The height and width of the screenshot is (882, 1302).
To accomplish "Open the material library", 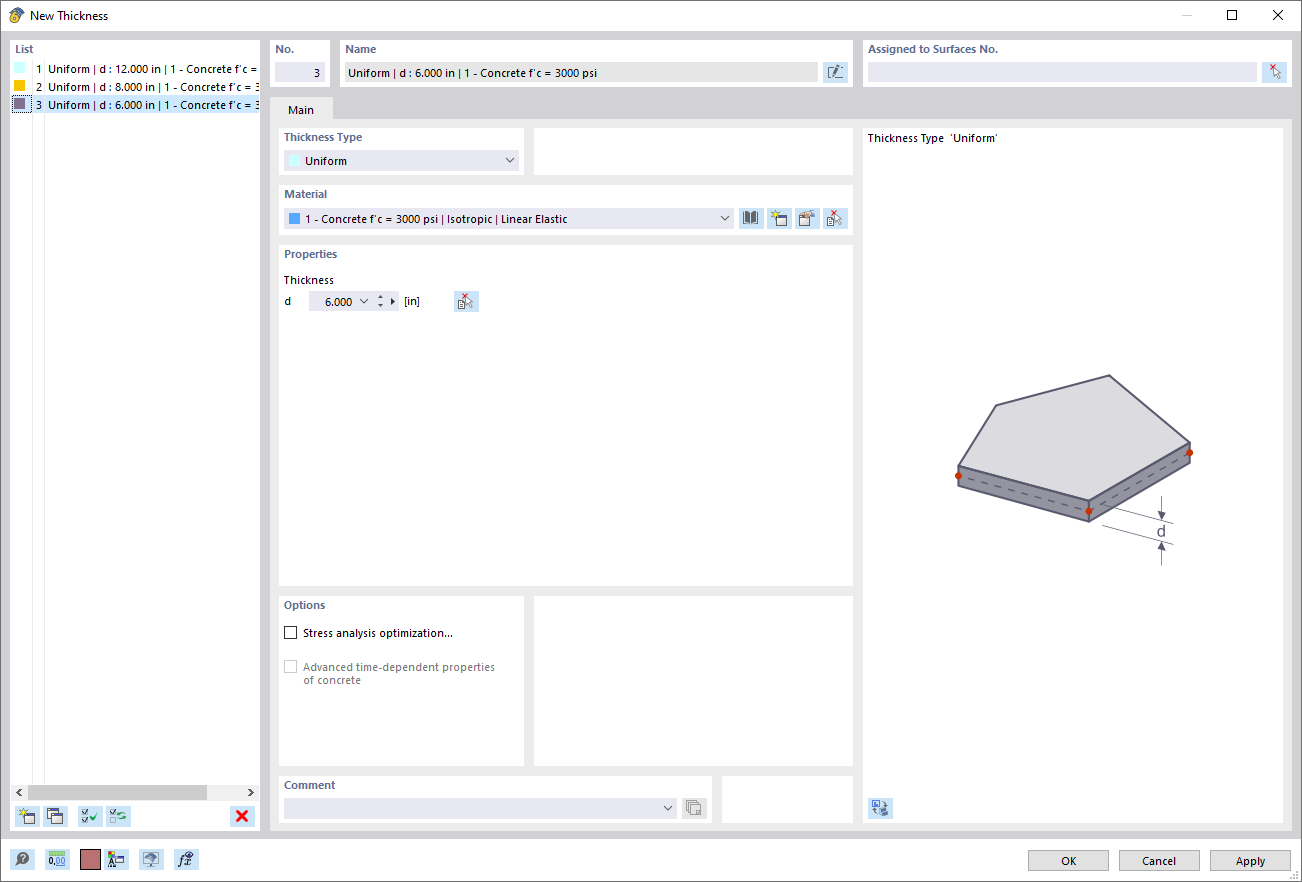I will pyautogui.click(x=750, y=218).
